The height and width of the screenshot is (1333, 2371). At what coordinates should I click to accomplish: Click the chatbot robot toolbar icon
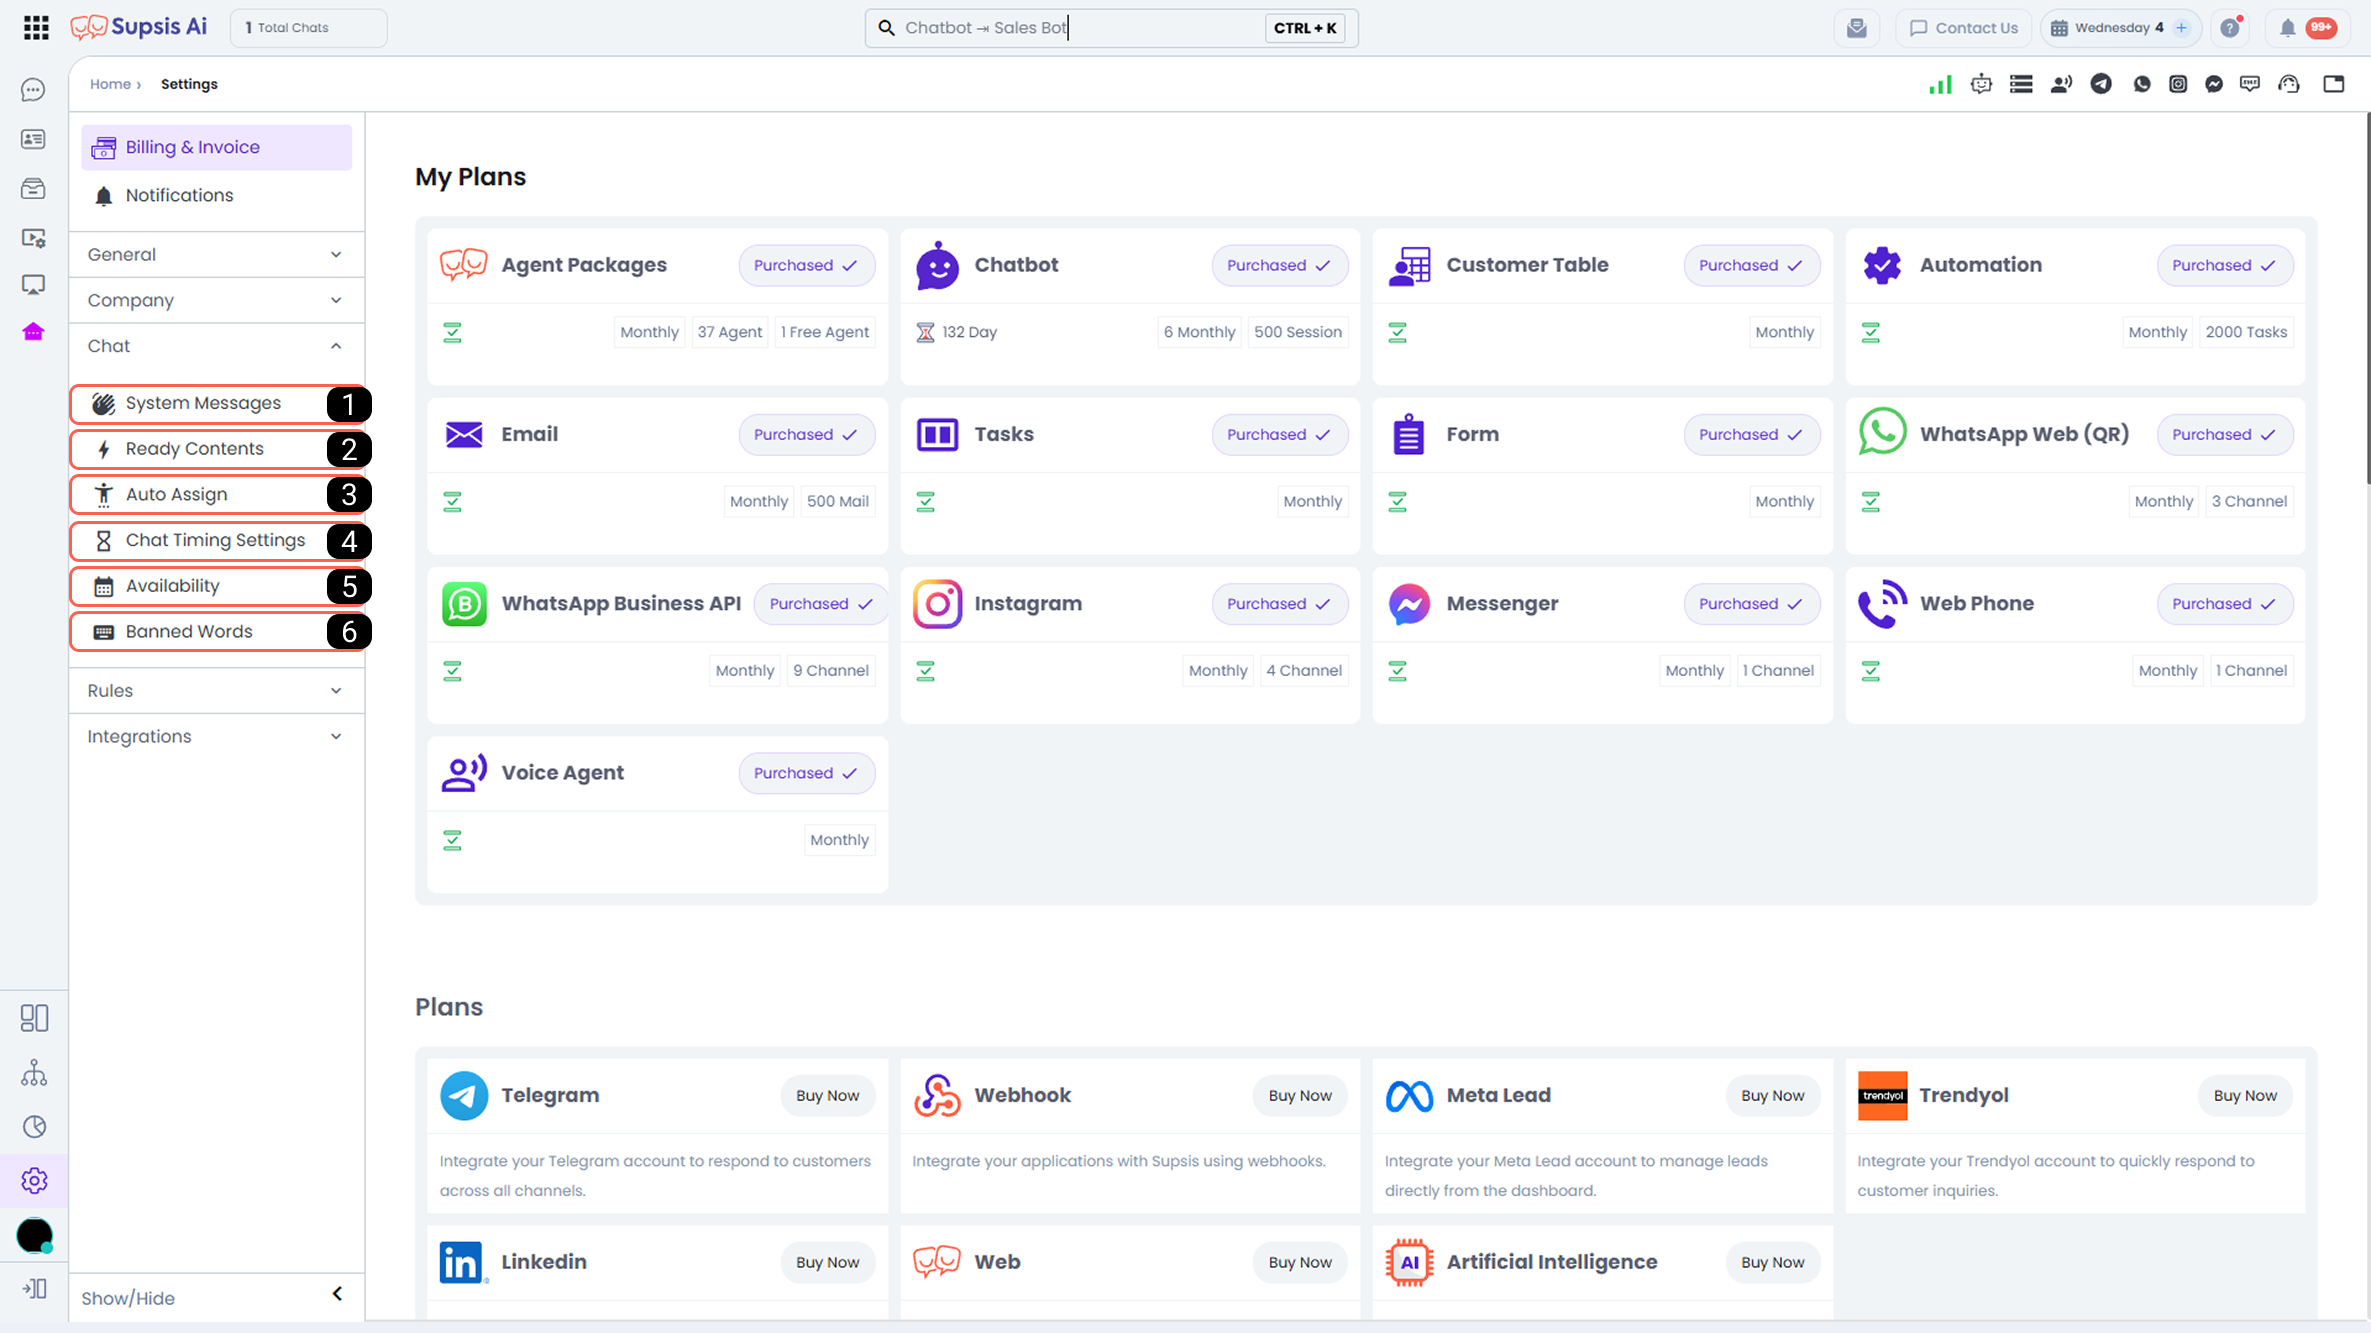tap(1981, 84)
